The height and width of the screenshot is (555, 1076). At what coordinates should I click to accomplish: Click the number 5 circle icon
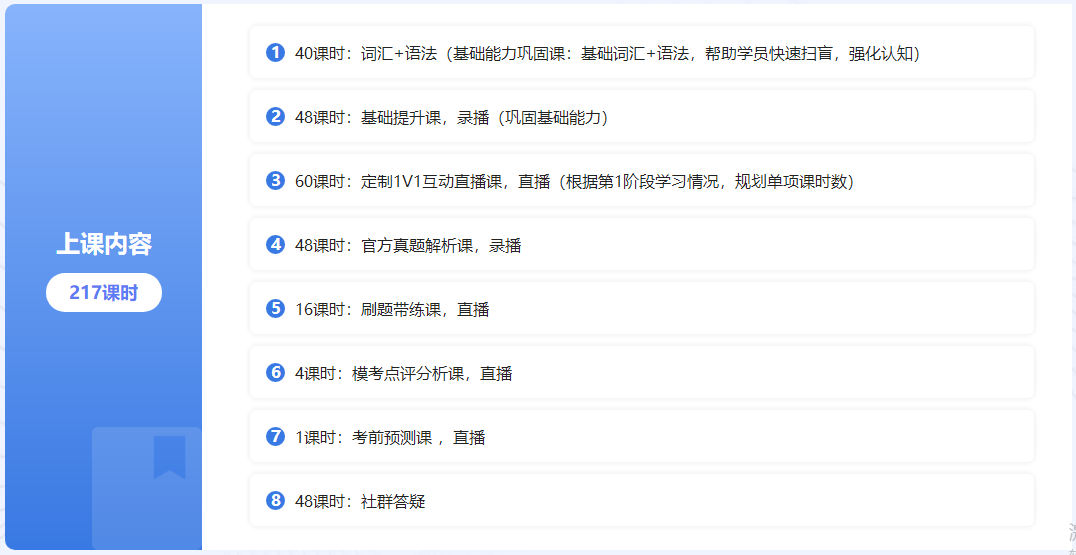[276, 309]
